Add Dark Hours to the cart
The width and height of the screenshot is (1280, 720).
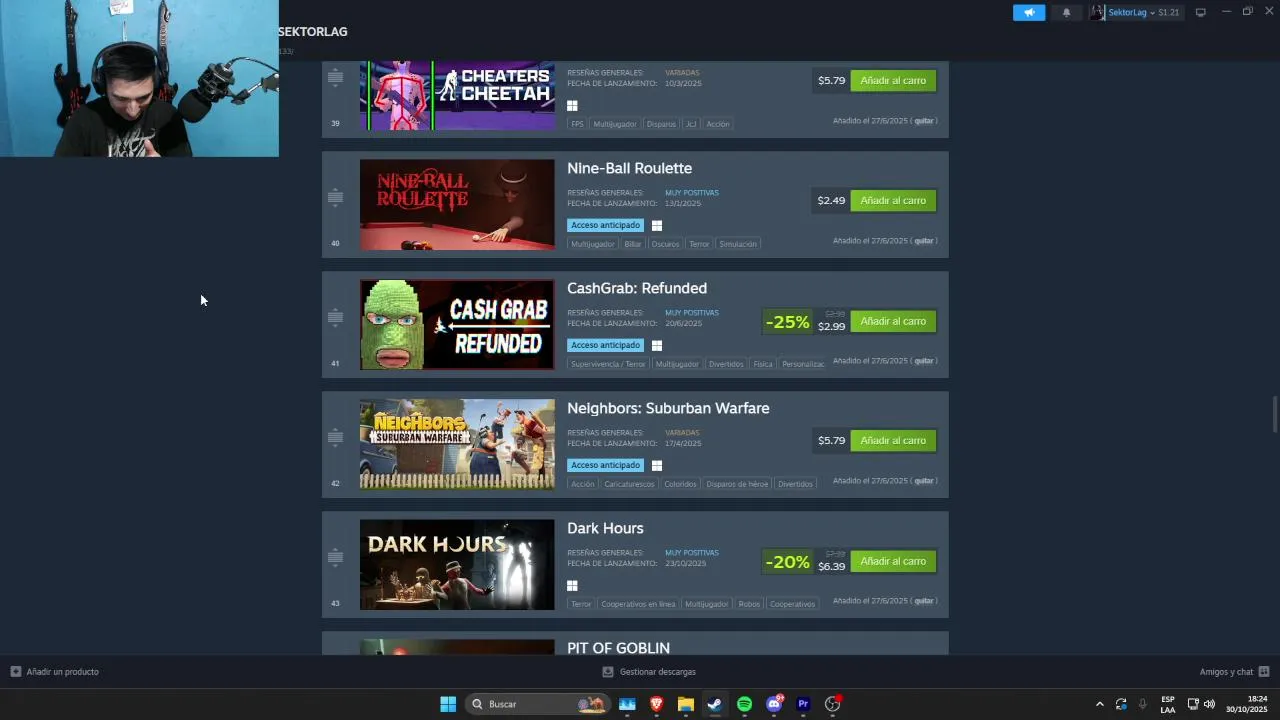(x=893, y=561)
